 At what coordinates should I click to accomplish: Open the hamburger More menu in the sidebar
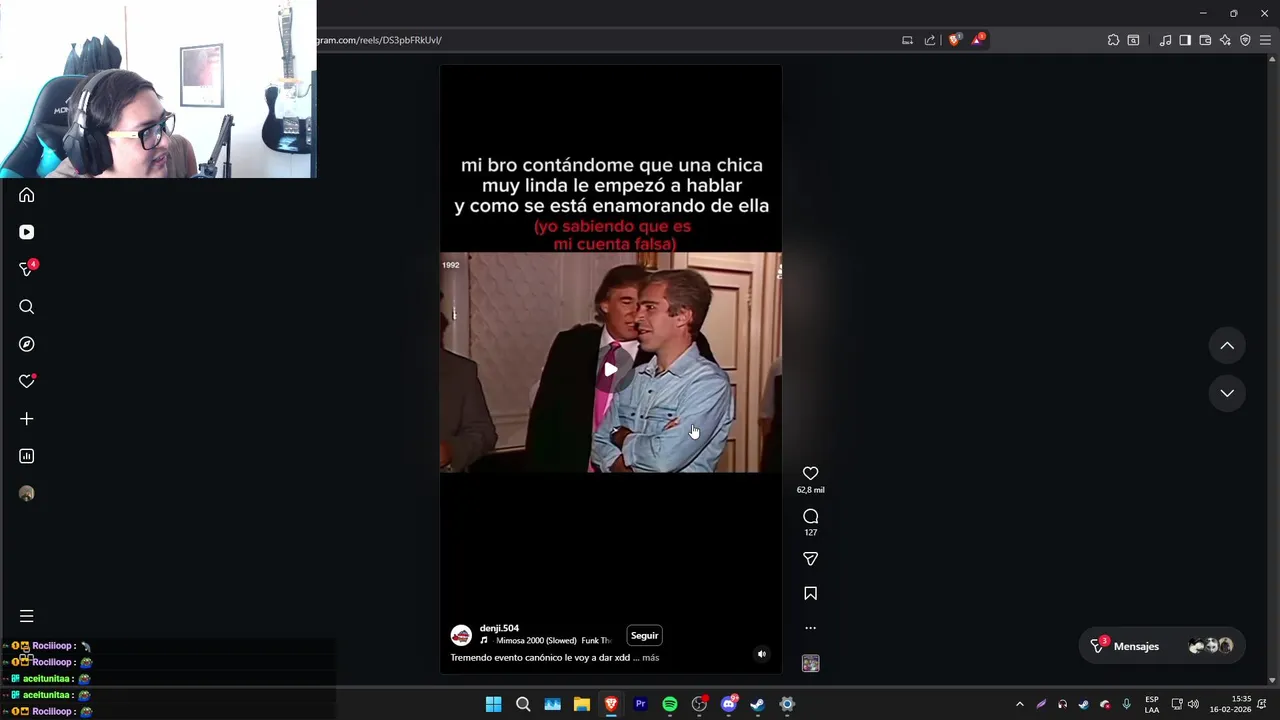click(x=27, y=616)
